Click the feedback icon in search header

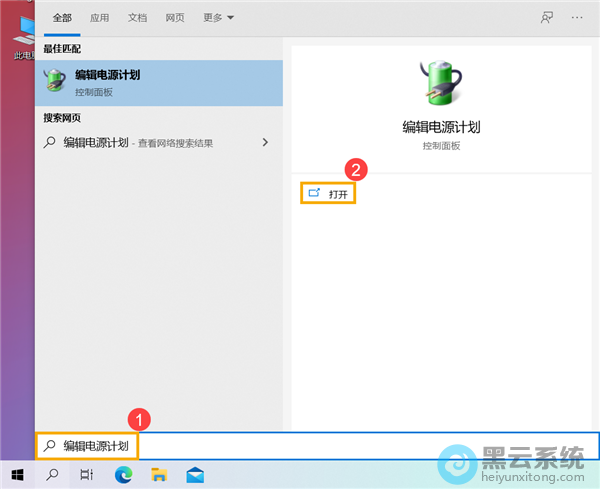[546, 18]
